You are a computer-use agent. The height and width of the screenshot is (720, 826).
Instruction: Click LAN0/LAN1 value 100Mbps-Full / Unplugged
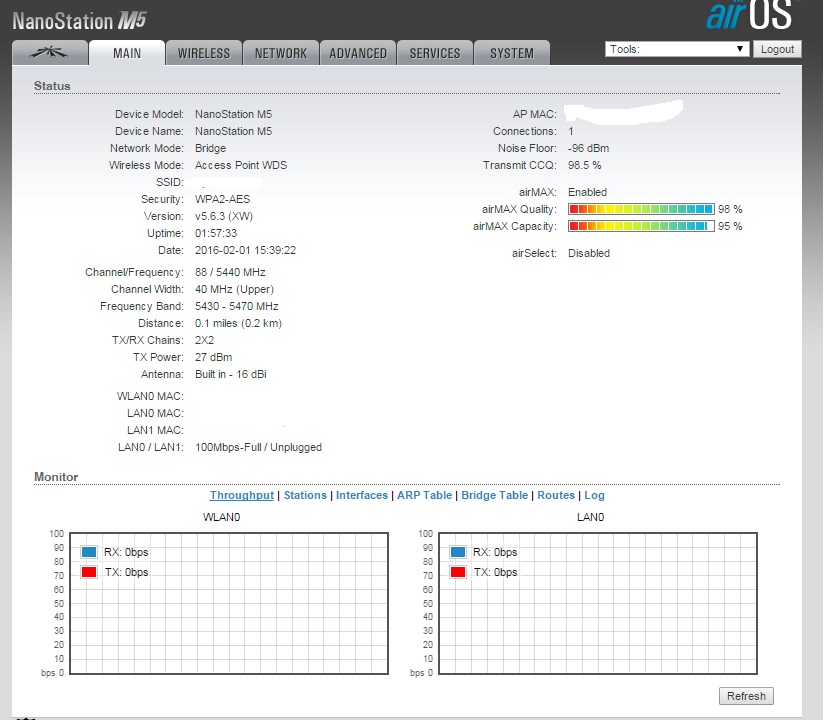[258, 447]
